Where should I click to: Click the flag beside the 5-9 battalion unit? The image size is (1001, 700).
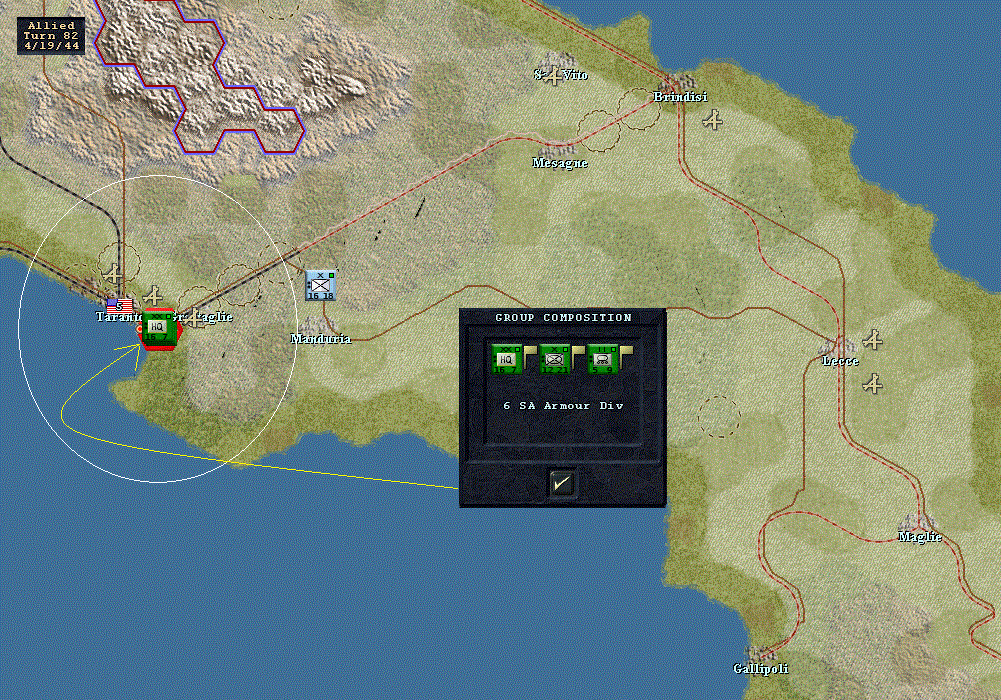pyautogui.click(x=627, y=353)
